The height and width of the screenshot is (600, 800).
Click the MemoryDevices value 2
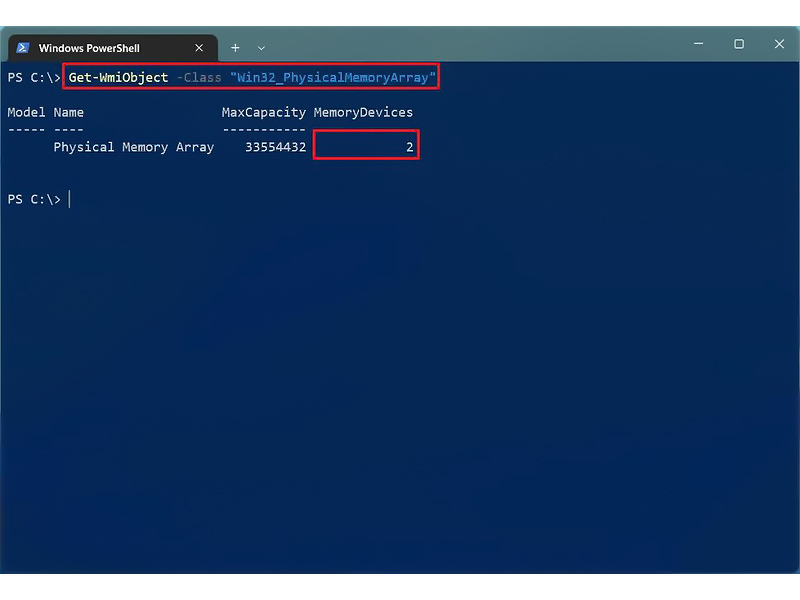[409, 147]
